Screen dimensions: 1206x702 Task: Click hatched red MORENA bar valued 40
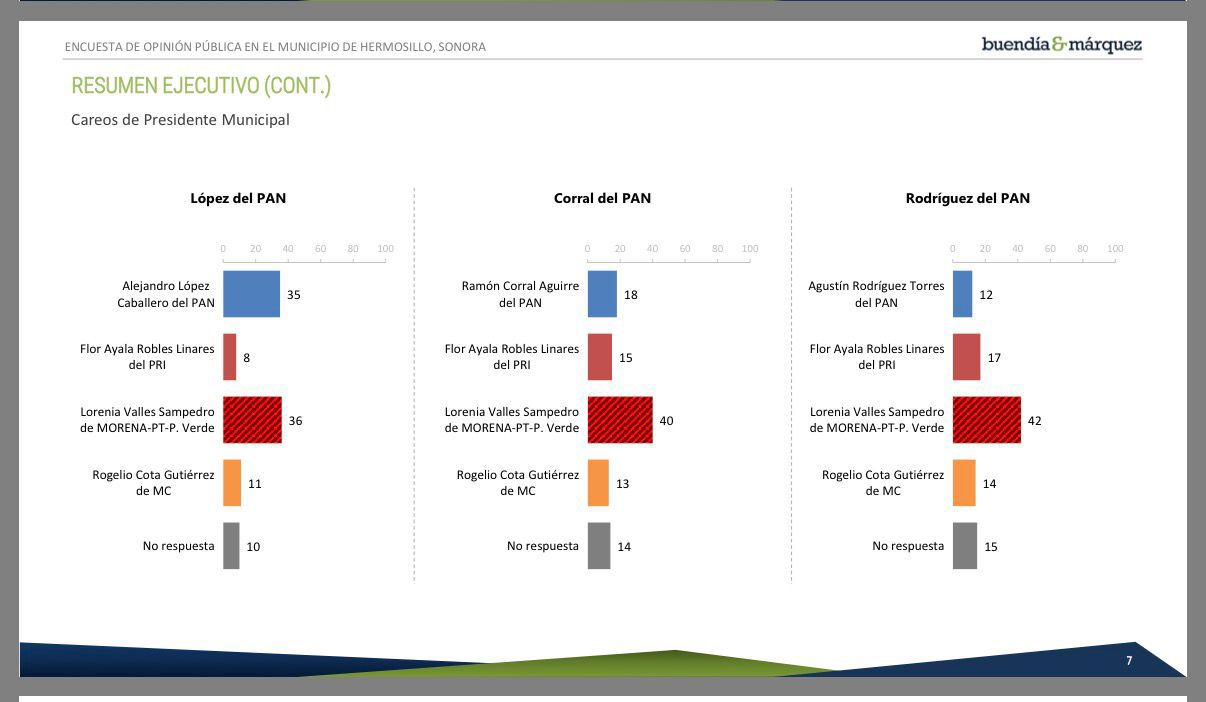(620, 420)
